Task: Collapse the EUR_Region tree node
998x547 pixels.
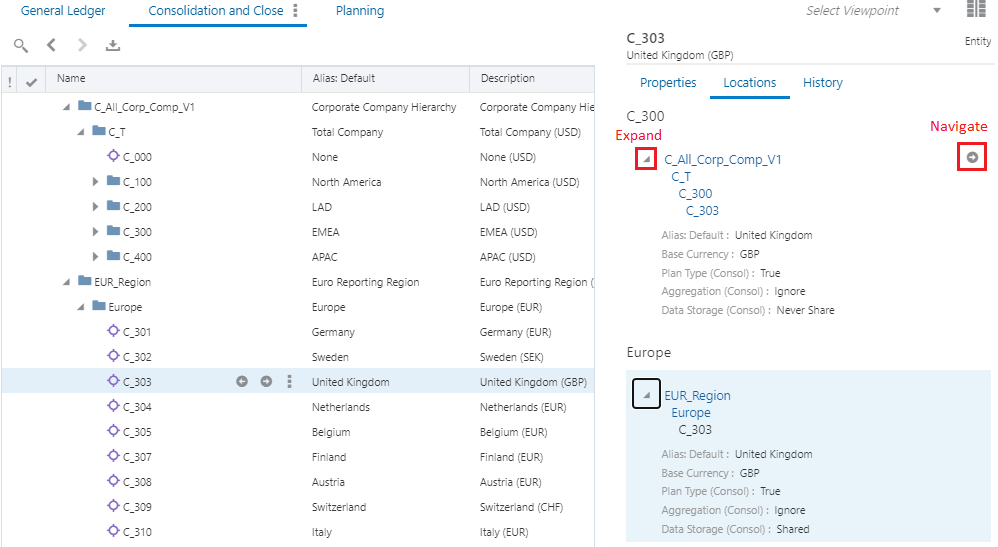Action: click(x=66, y=281)
